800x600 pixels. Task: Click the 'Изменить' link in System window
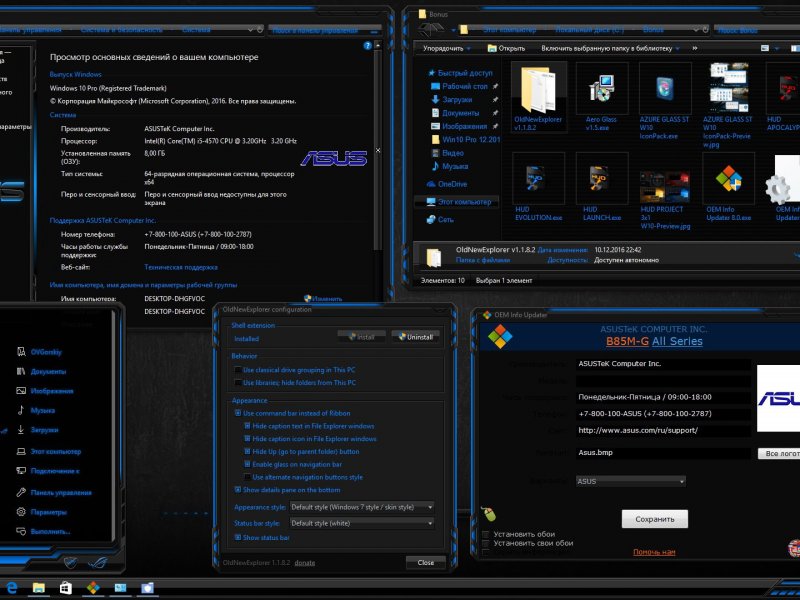(x=323, y=298)
